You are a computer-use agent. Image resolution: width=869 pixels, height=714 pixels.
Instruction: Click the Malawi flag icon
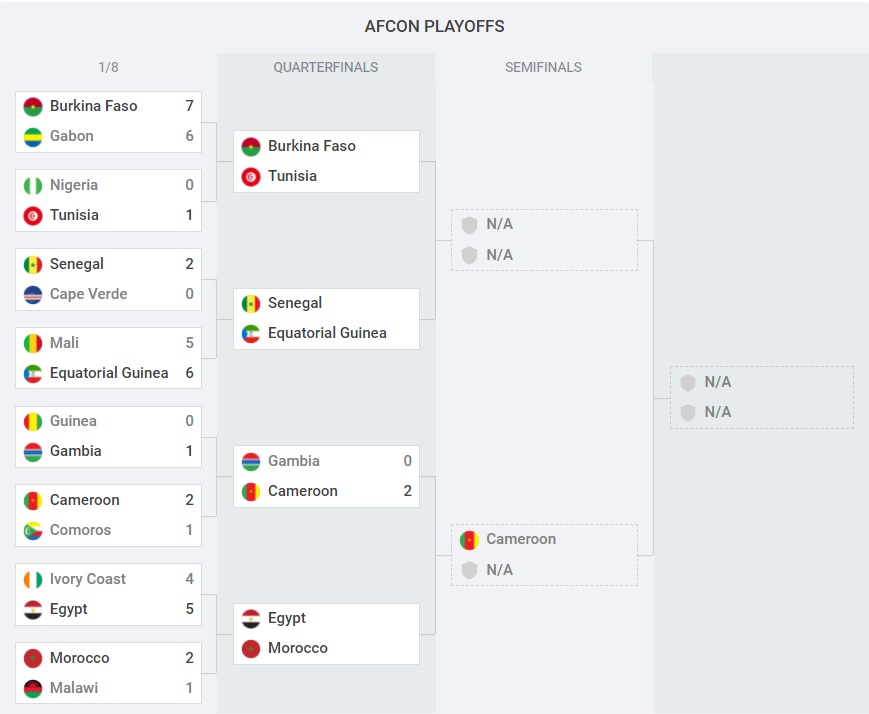coord(33,689)
